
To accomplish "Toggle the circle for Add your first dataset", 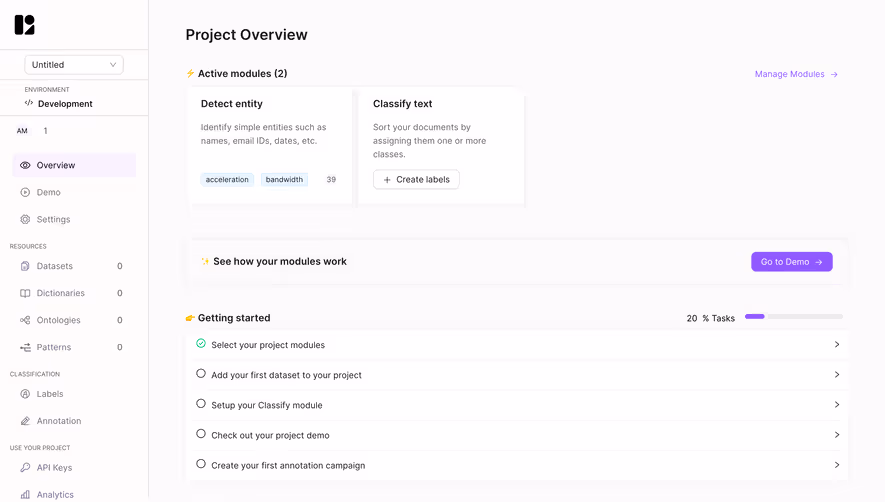I will [201, 373].
